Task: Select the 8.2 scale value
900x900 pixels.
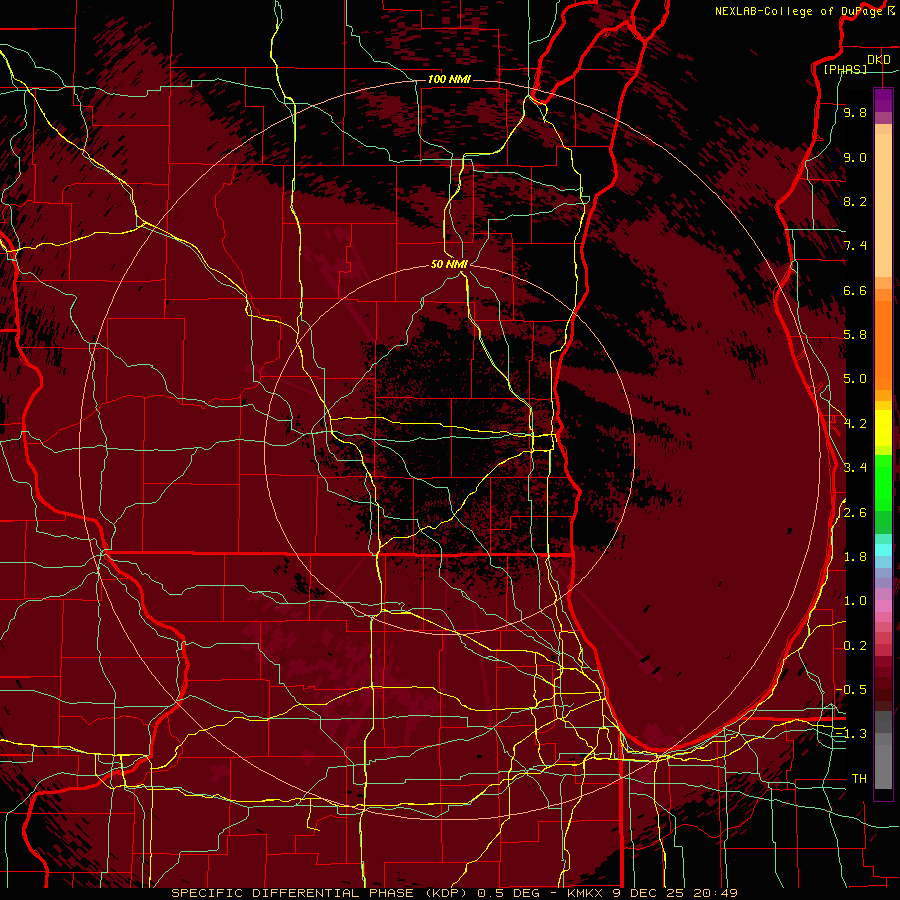Action: tap(855, 201)
